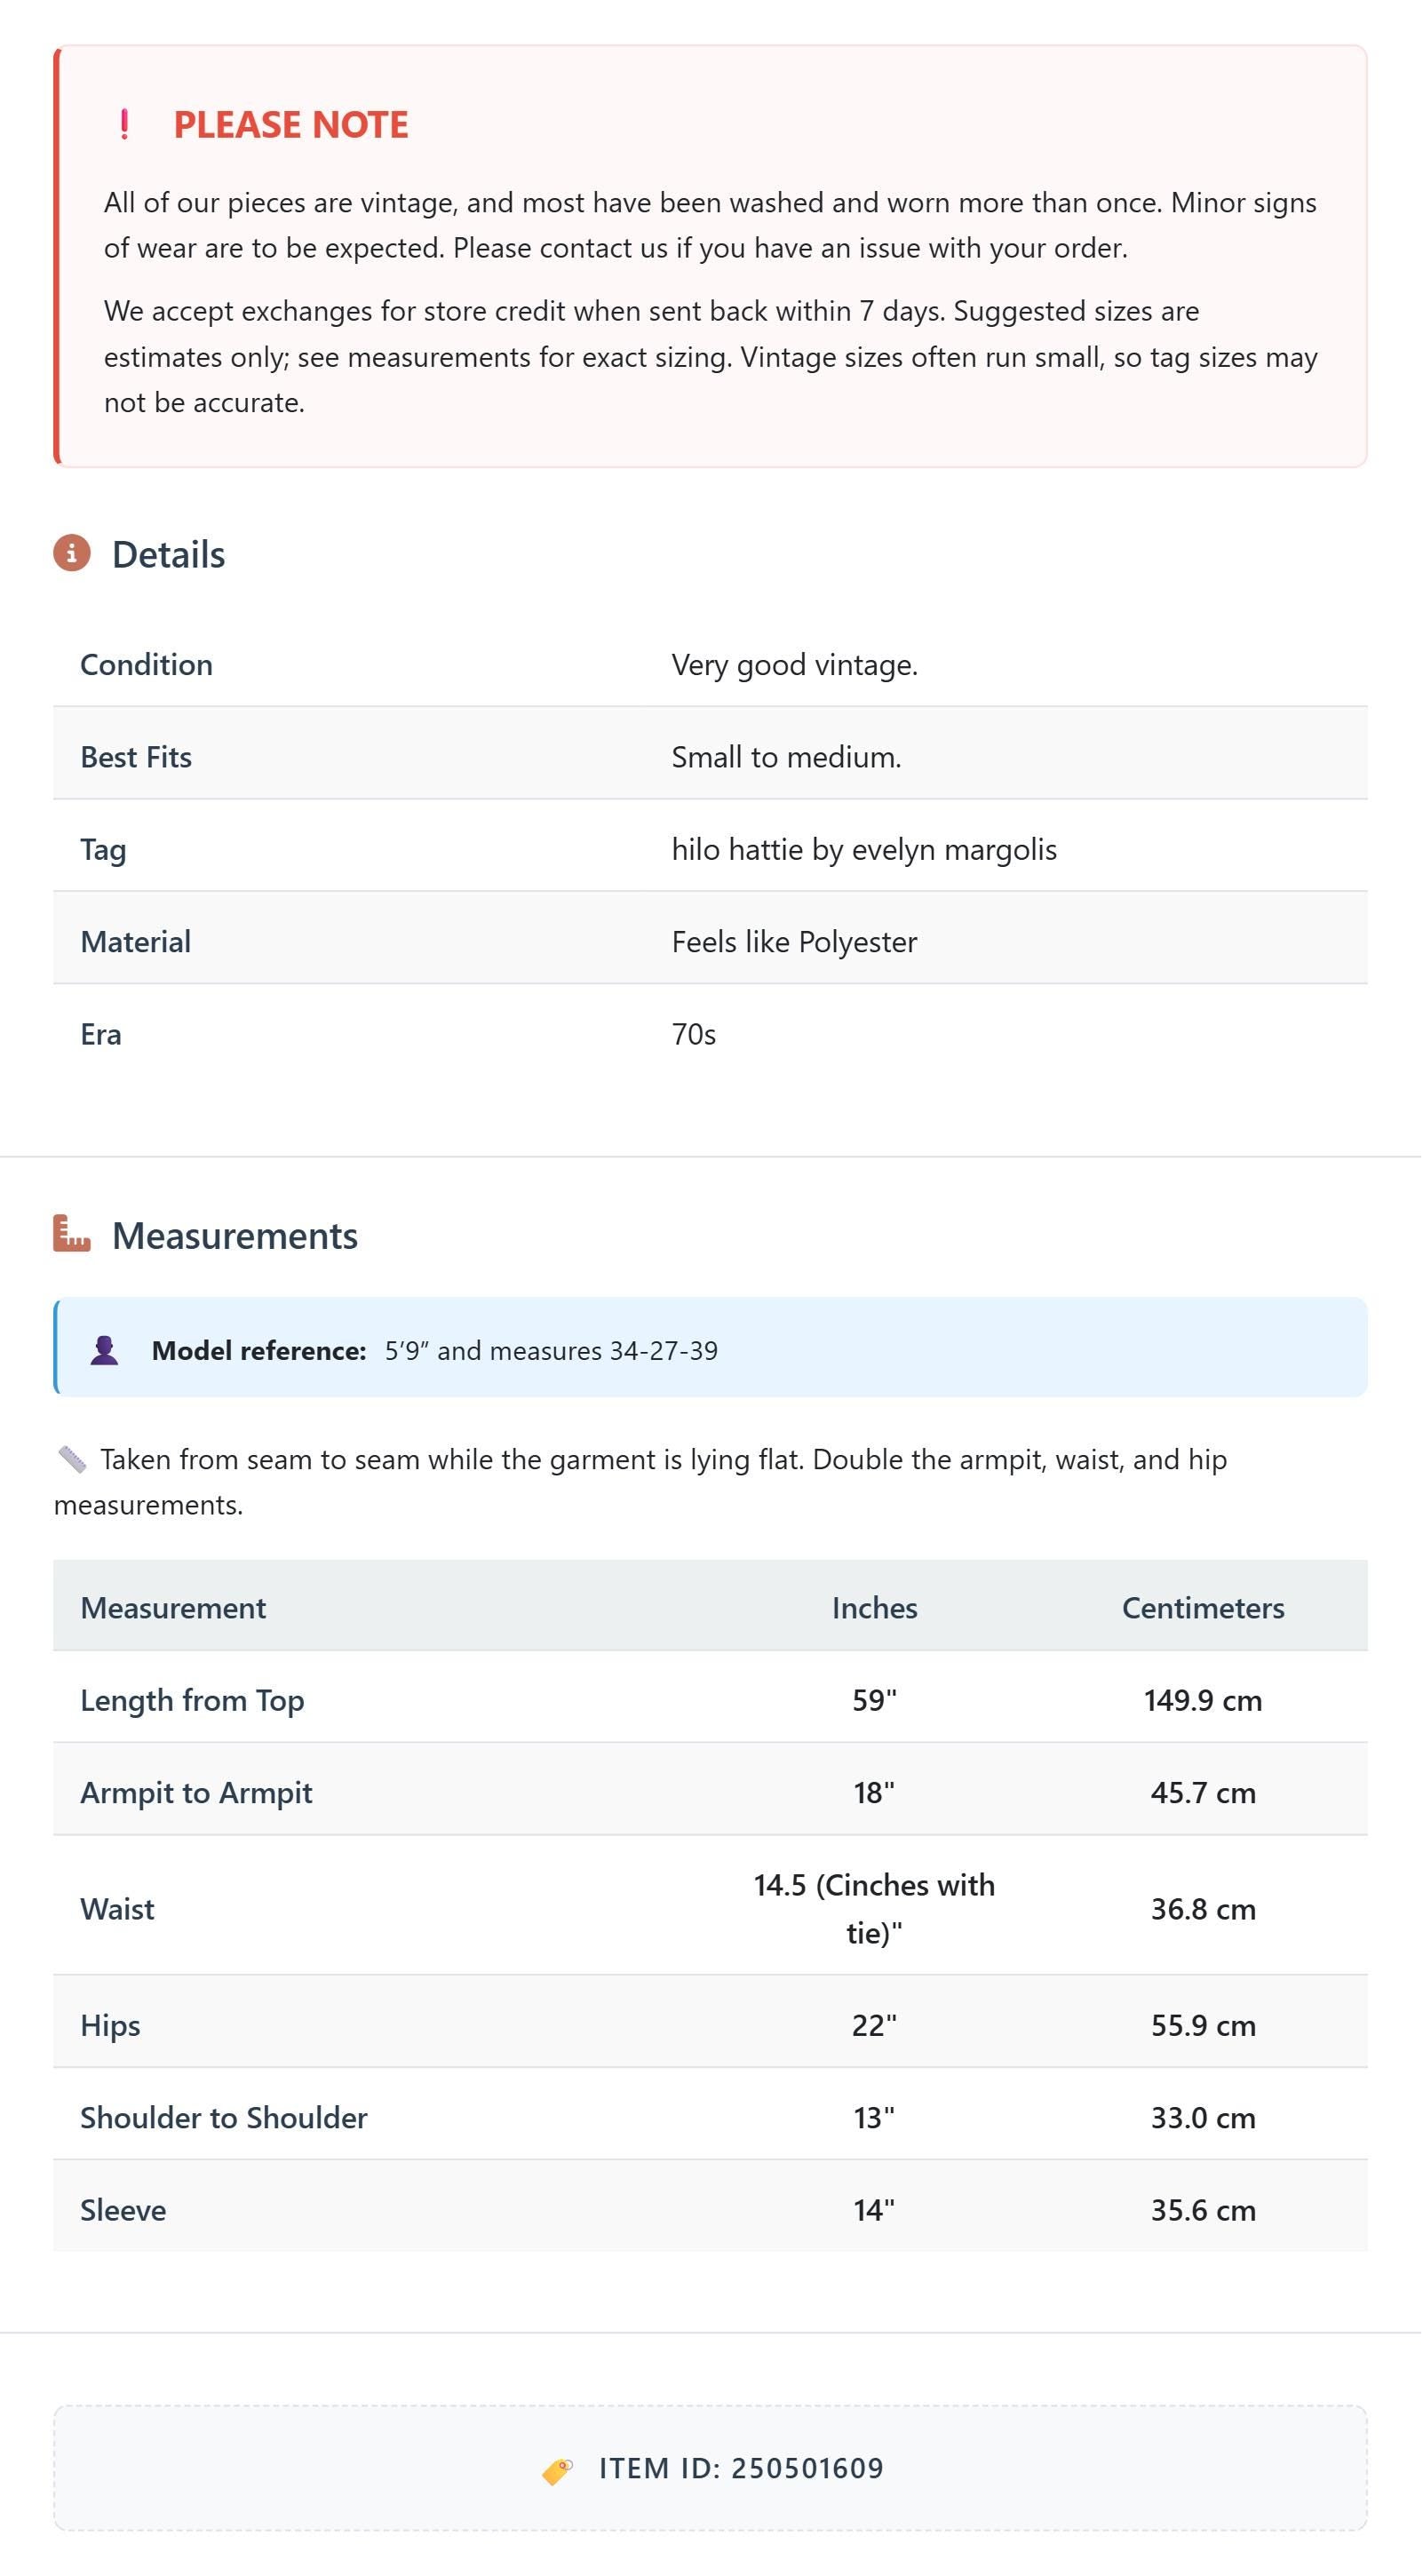
Task: Click the Sleeve centimeters value 35.6 cm
Action: [x=1203, y=2210]
